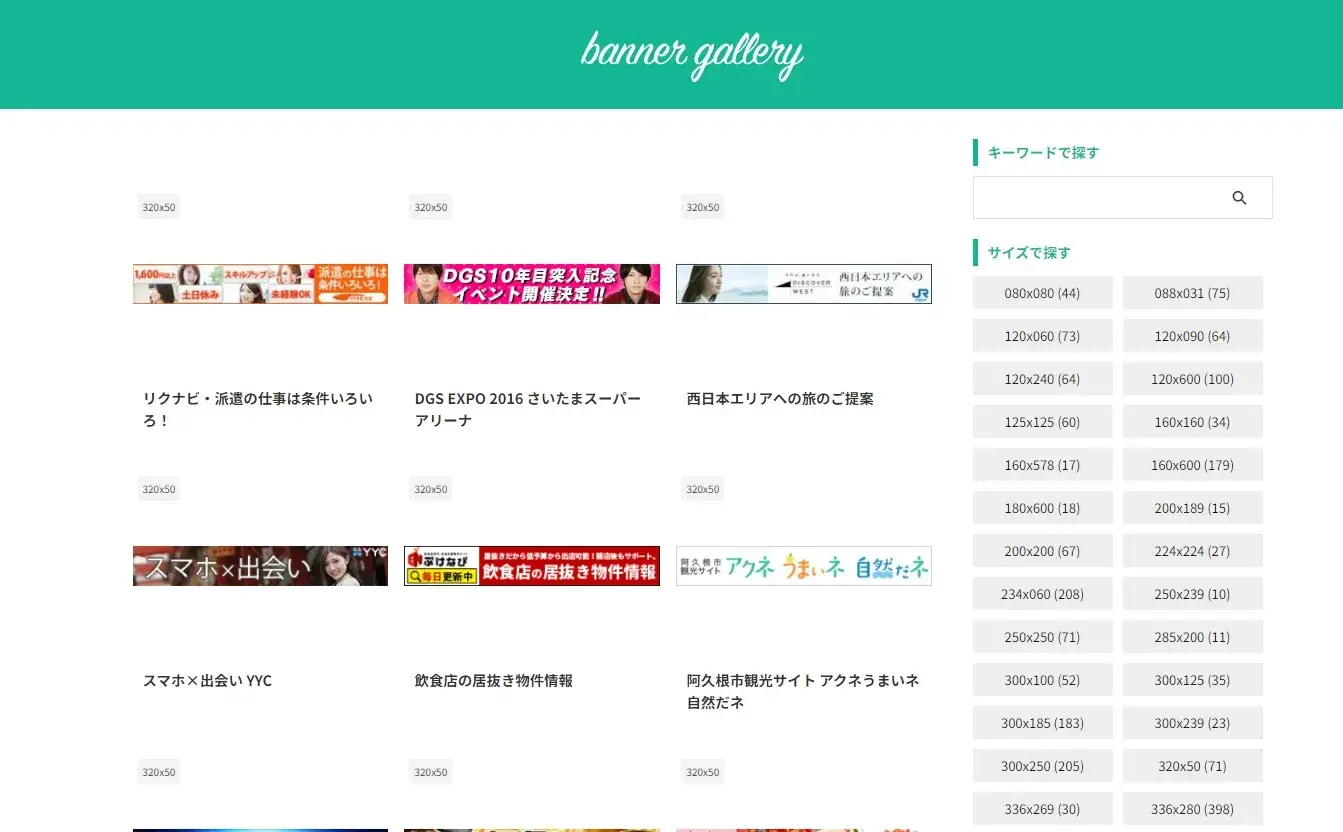1343x832 pixels.
Task: Choose the 320x50 size category
Action: 1192,765
